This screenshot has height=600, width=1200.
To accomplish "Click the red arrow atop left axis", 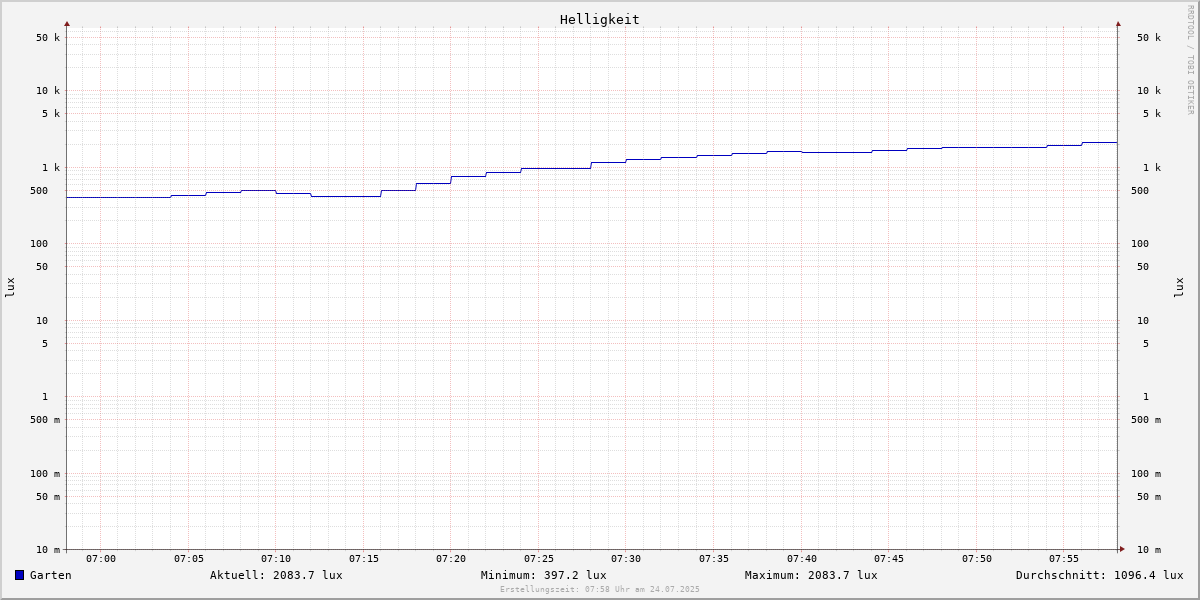I will pyautogui.click(x=67, y=23).
